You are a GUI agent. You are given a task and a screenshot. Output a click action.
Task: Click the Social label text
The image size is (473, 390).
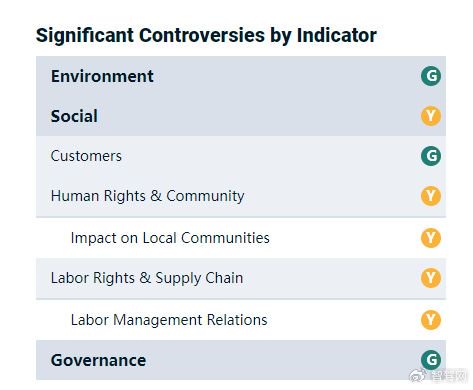[x=74, y=116]
